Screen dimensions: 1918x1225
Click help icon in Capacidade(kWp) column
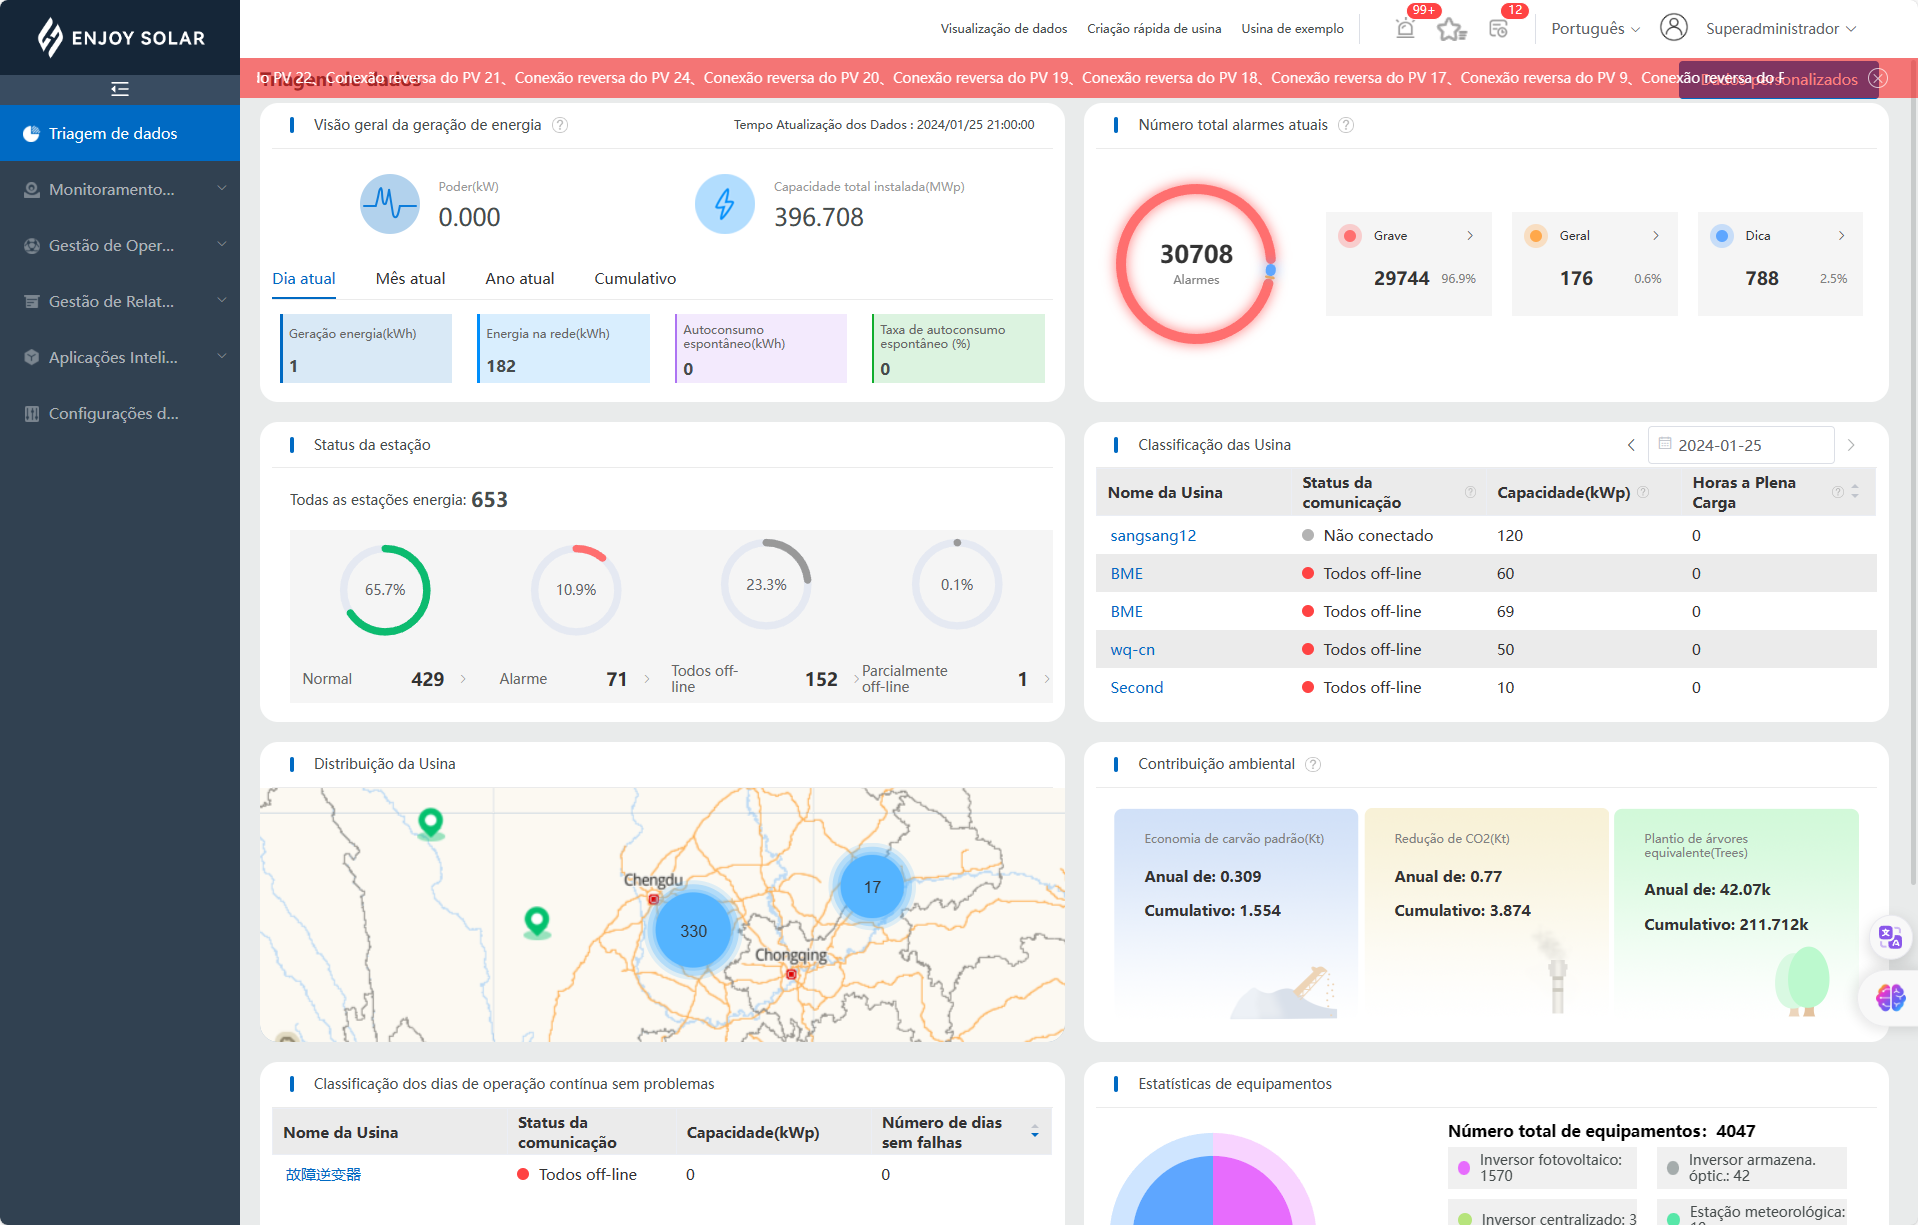(1643, 492)
